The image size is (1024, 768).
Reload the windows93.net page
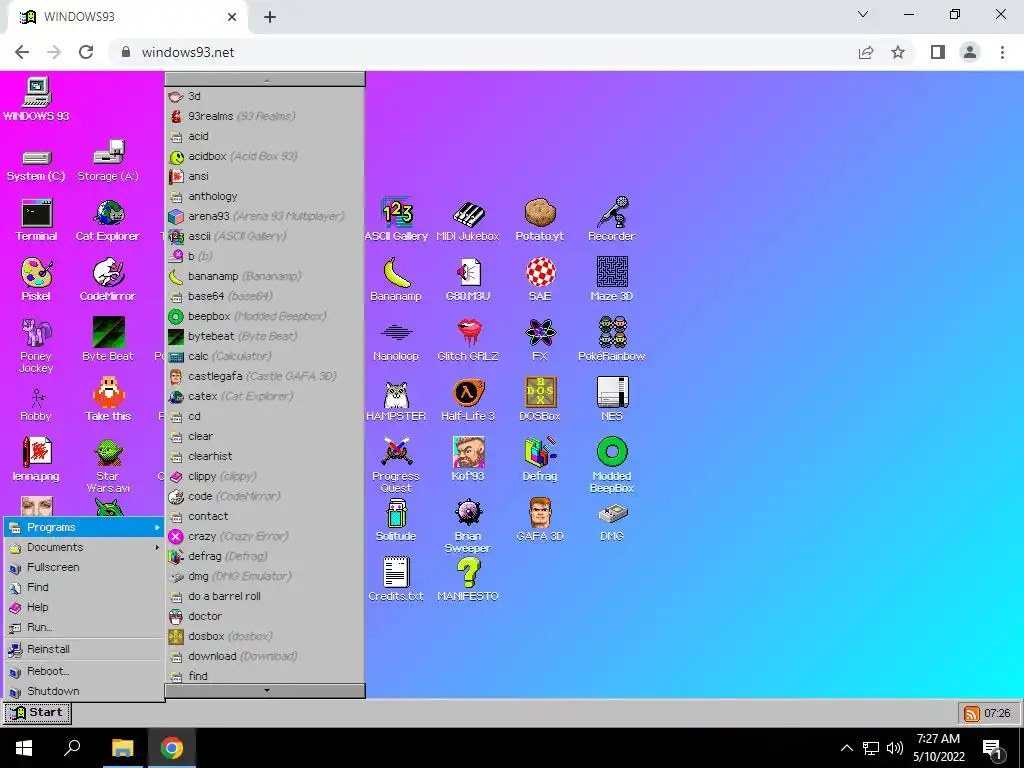coord(86,52)
